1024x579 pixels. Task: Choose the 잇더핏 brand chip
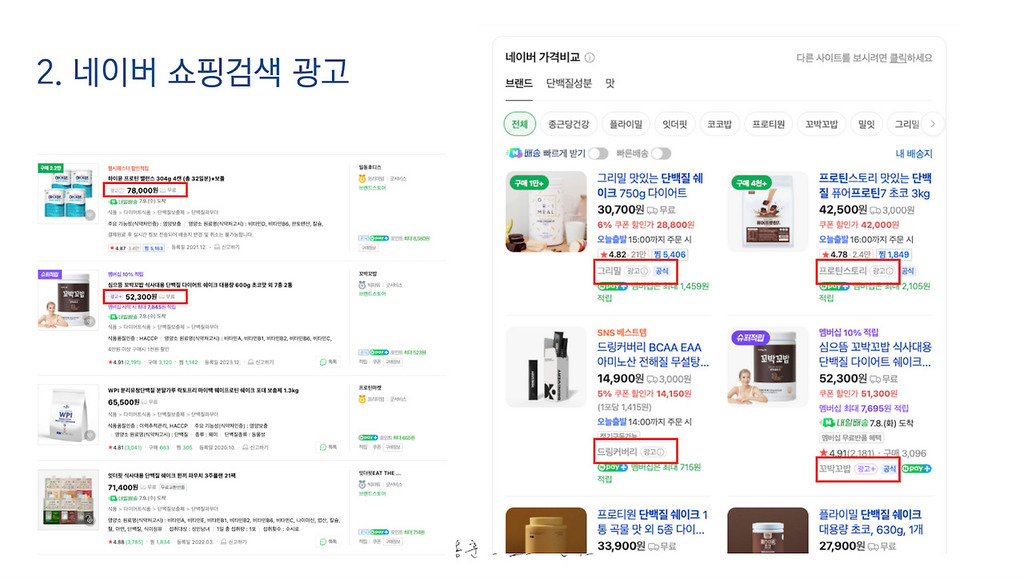[x=675, y=124]
